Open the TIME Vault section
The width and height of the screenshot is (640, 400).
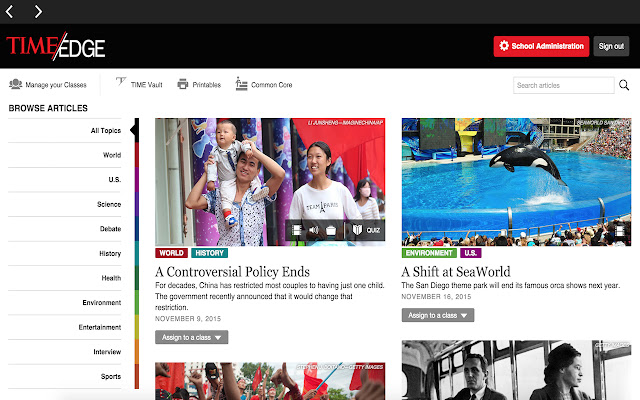[139, 84]
